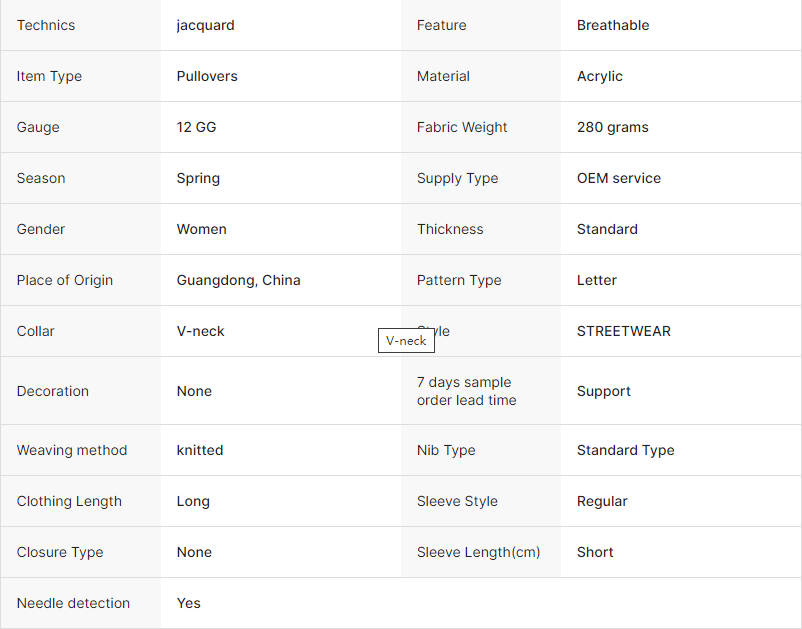Select the Pullovers item type value

pos(207,76)
